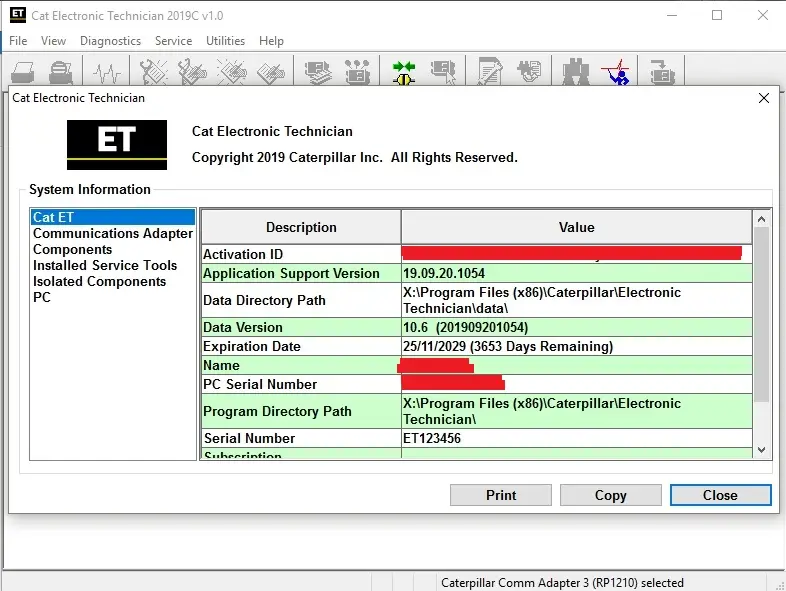Open the Diagnostics menu

point(110,41)
